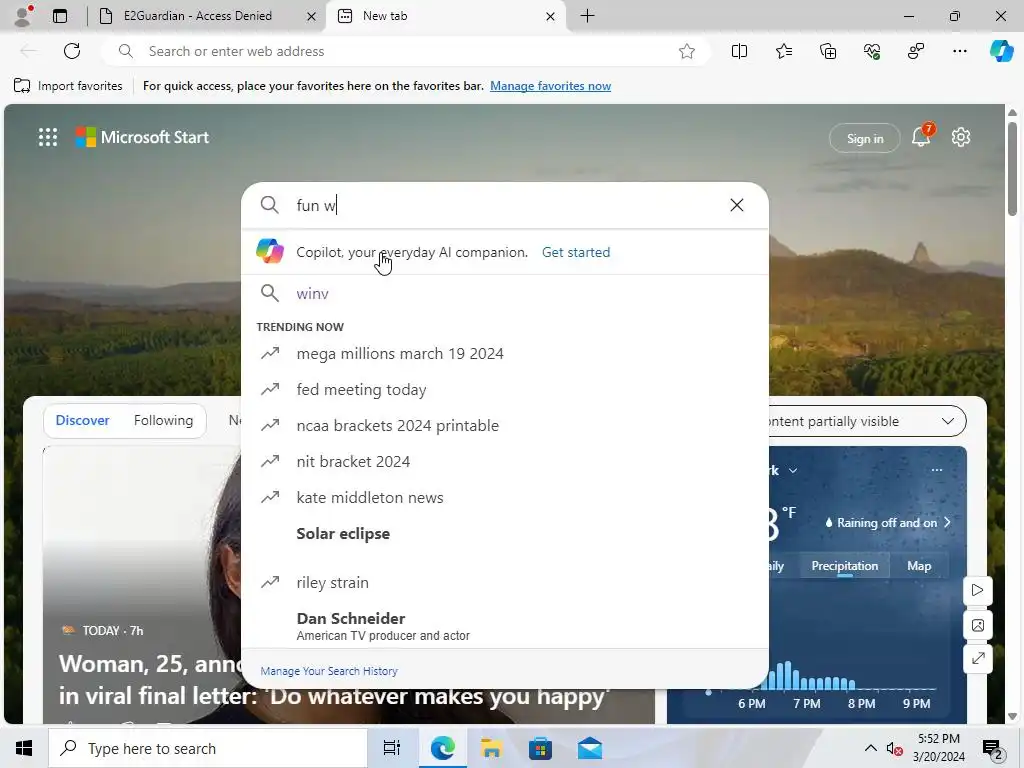Click the Sign in button
This screenshot has height=768, width=1024.
pos(865,138)
